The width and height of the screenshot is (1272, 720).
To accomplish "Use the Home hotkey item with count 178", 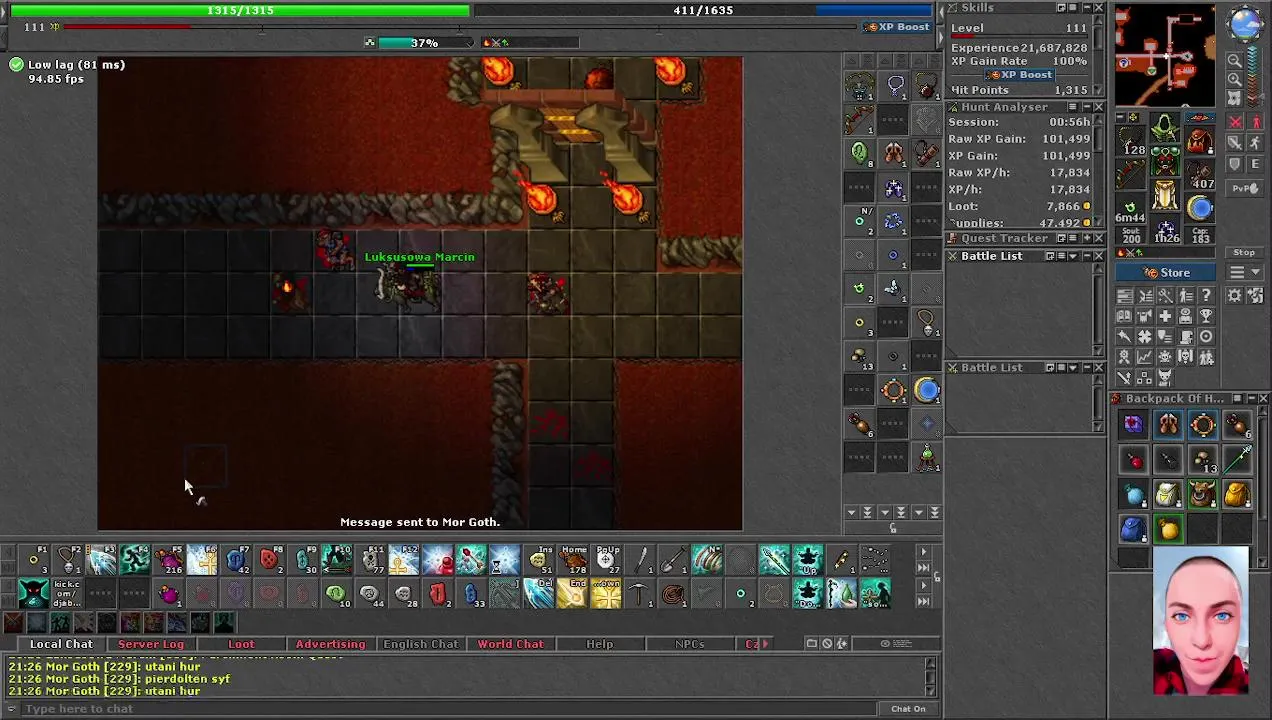I will point(573,560).
